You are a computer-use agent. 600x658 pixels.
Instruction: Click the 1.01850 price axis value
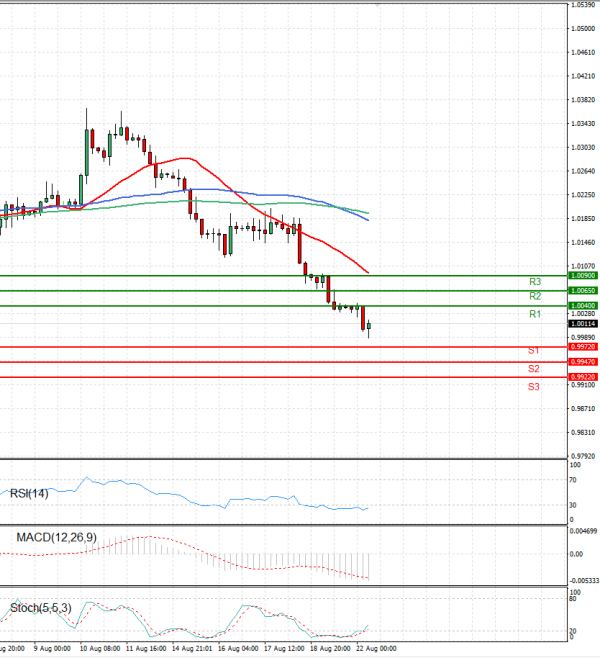(583, 219)
